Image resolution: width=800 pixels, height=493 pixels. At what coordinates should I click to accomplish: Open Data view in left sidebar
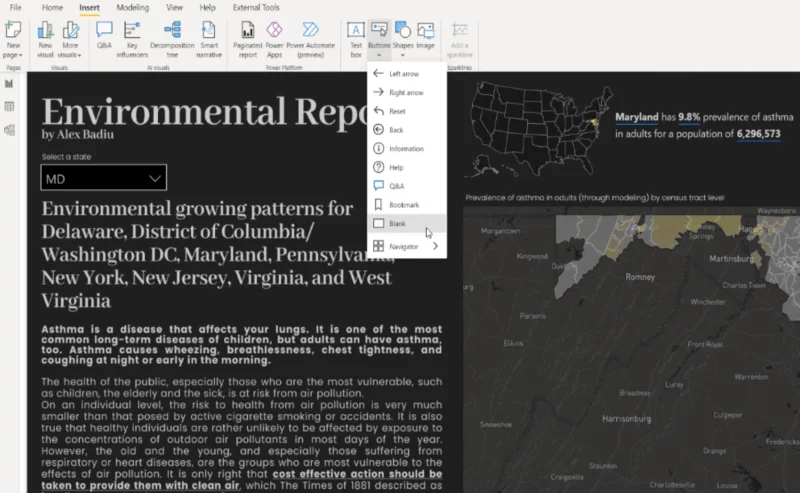tap(9, 106)
